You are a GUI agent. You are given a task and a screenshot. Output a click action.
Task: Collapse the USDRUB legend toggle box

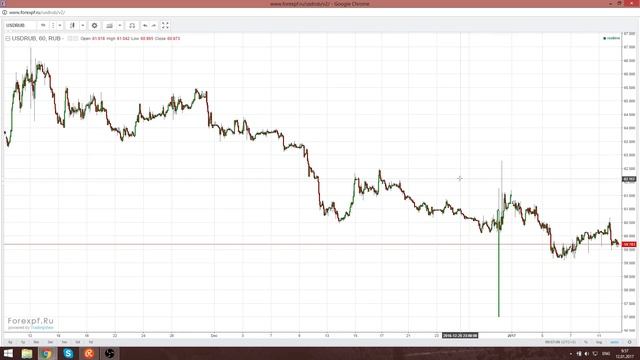pos(7,38)
